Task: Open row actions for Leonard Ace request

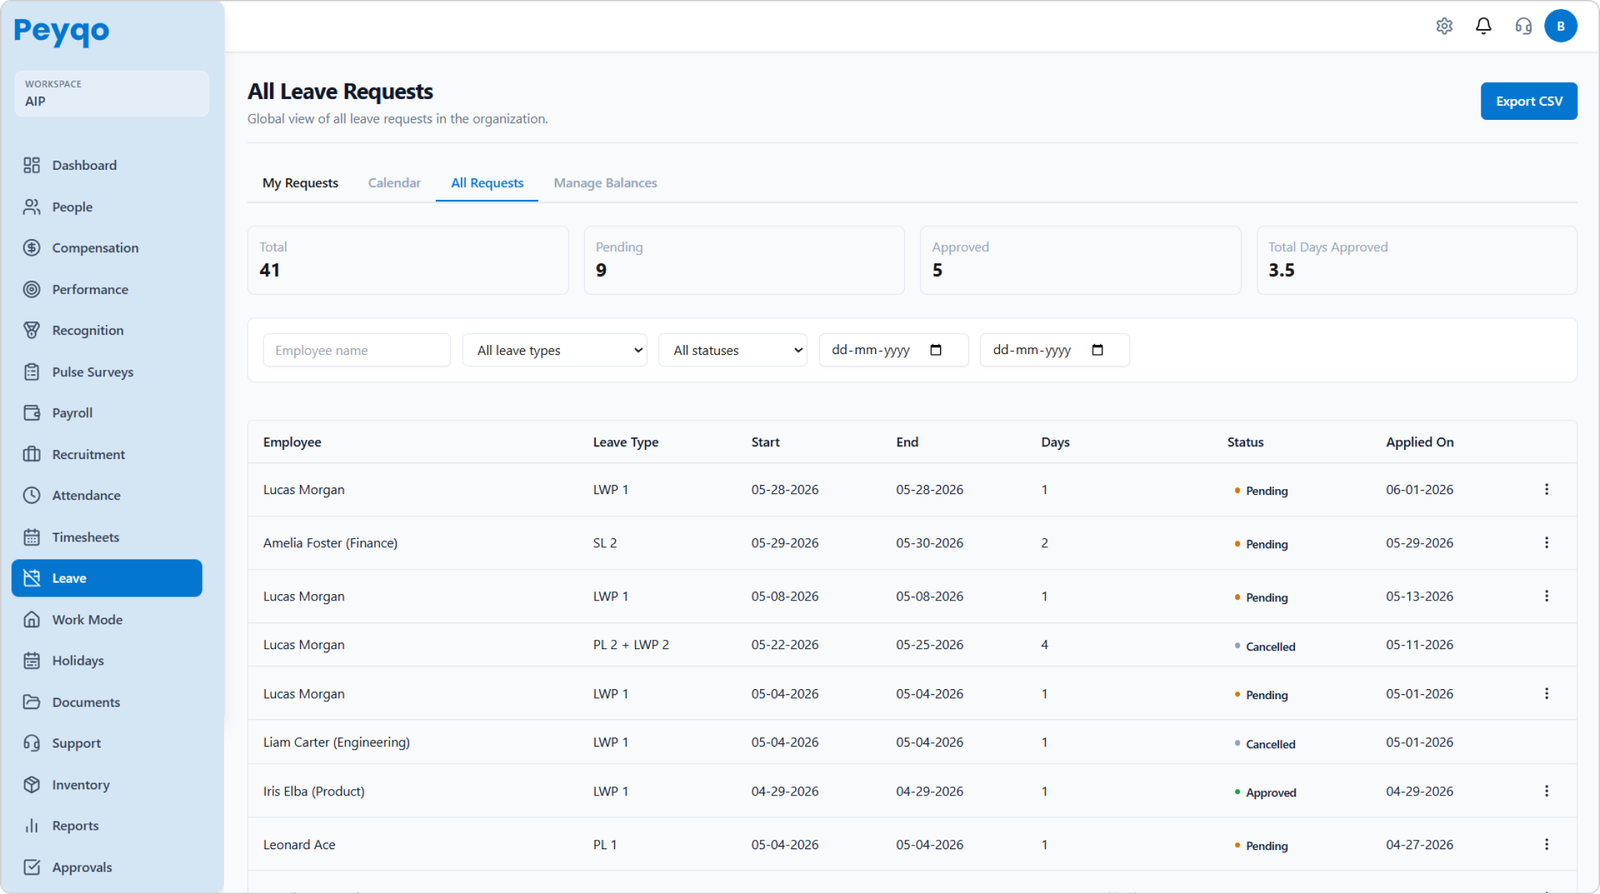Action: (x=1546, y=845)
